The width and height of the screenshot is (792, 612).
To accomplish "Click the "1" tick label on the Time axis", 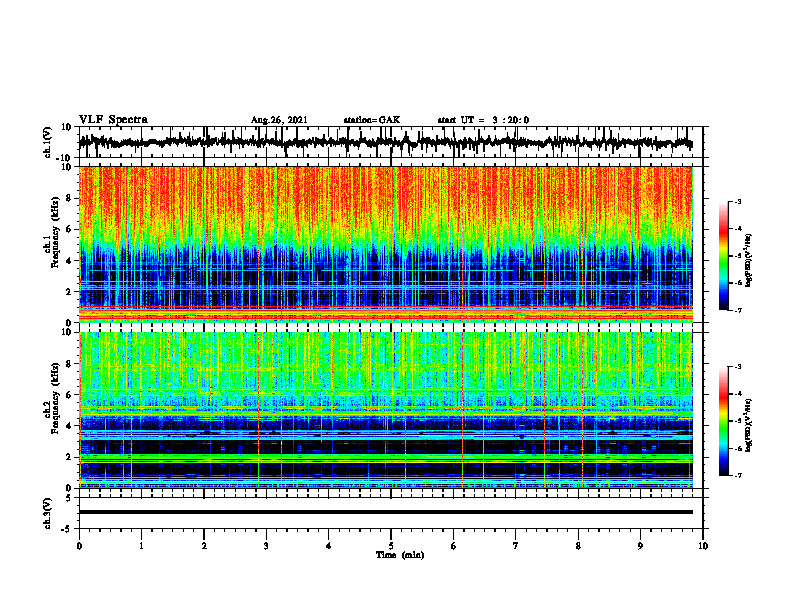I will tap(141, 546).
